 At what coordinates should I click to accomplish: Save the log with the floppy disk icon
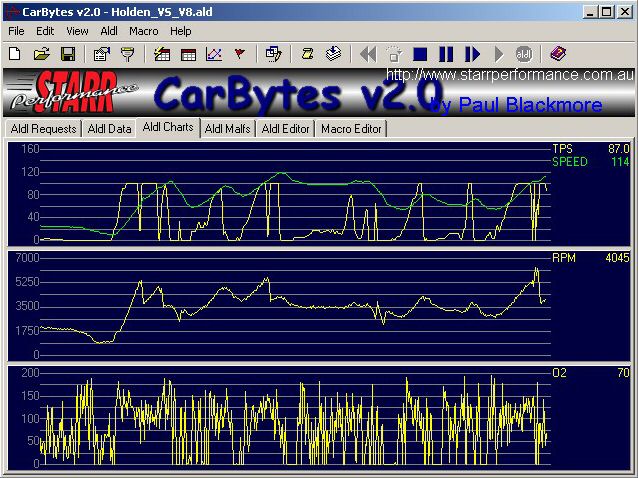(68, 54)
